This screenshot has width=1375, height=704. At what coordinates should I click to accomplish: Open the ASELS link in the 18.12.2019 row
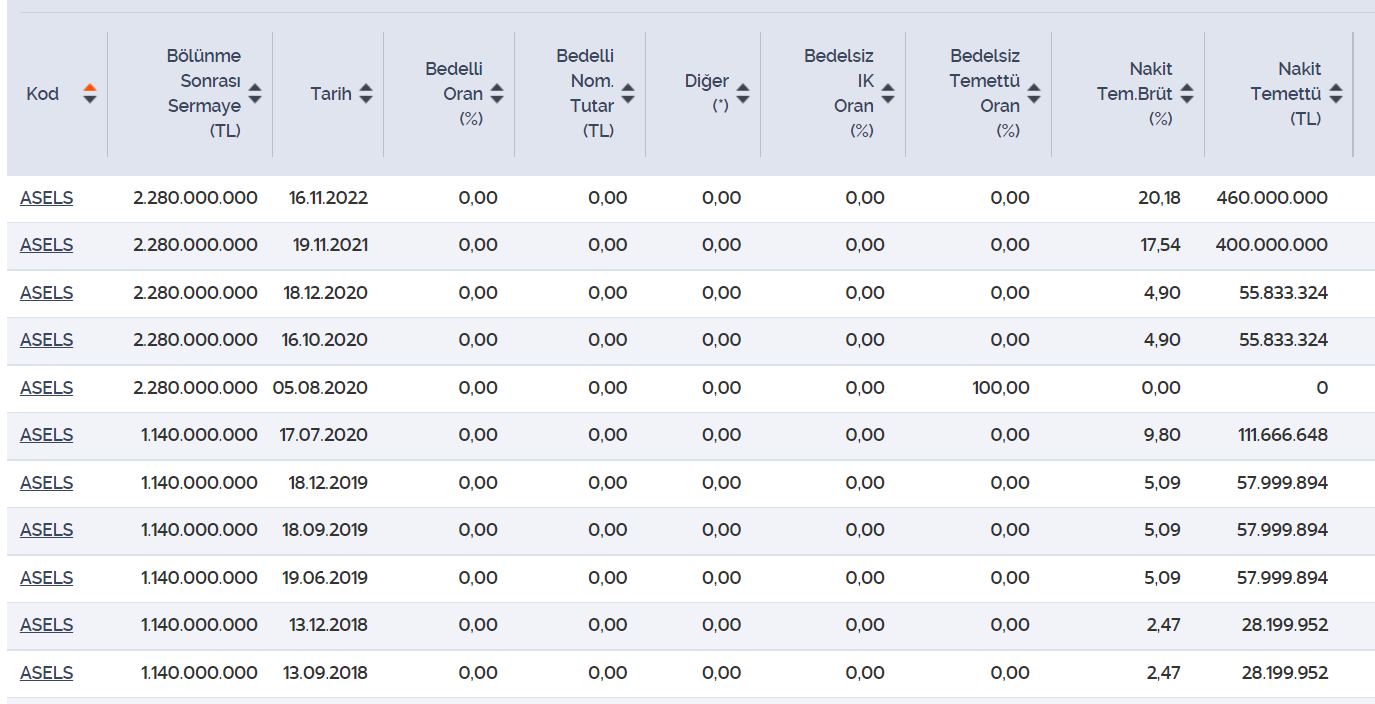(x=47, y=483)
